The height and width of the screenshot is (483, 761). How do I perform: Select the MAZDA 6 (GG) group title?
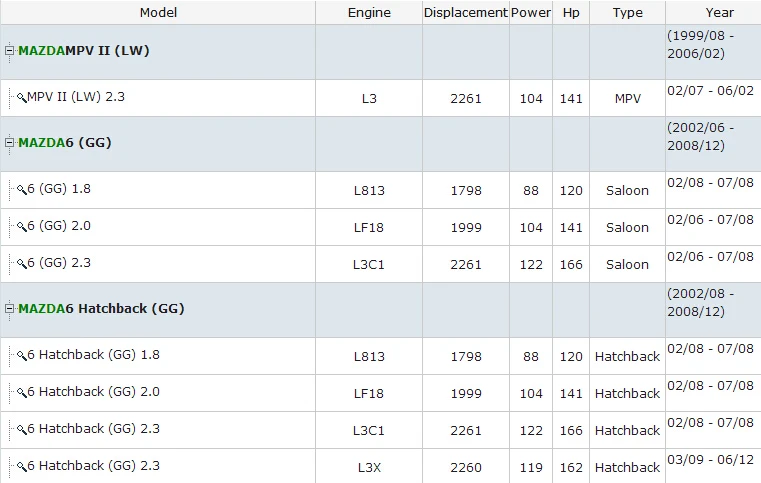[65, 143]
